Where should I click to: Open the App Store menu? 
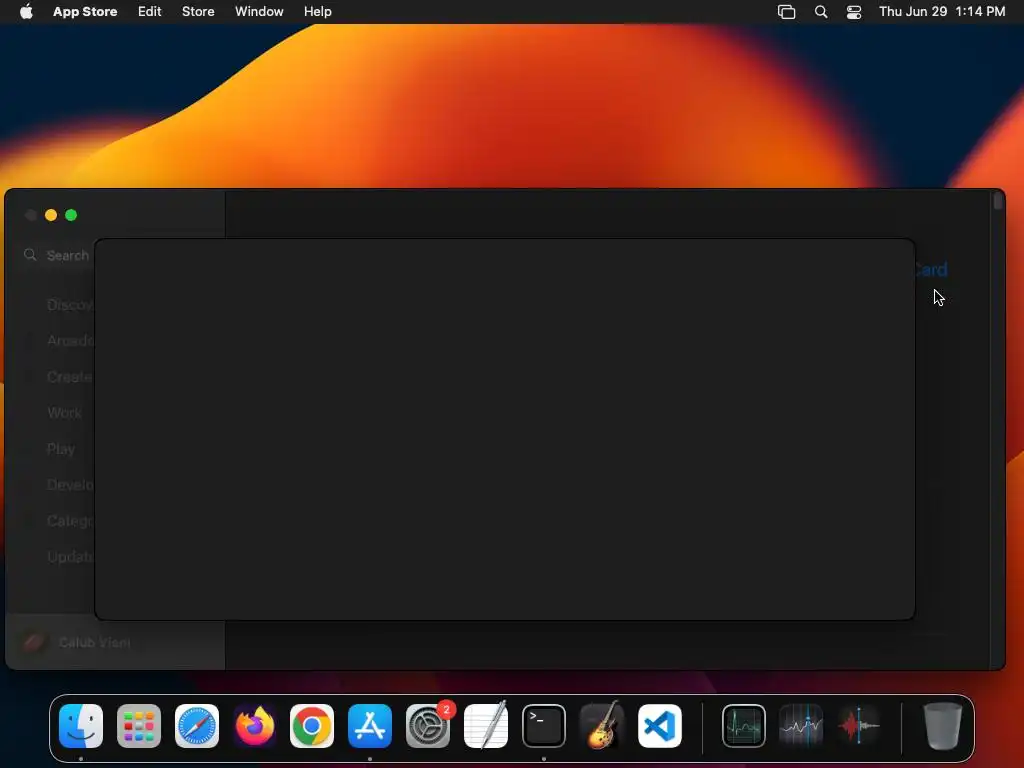pyautogui.click(x=85, y=11)
